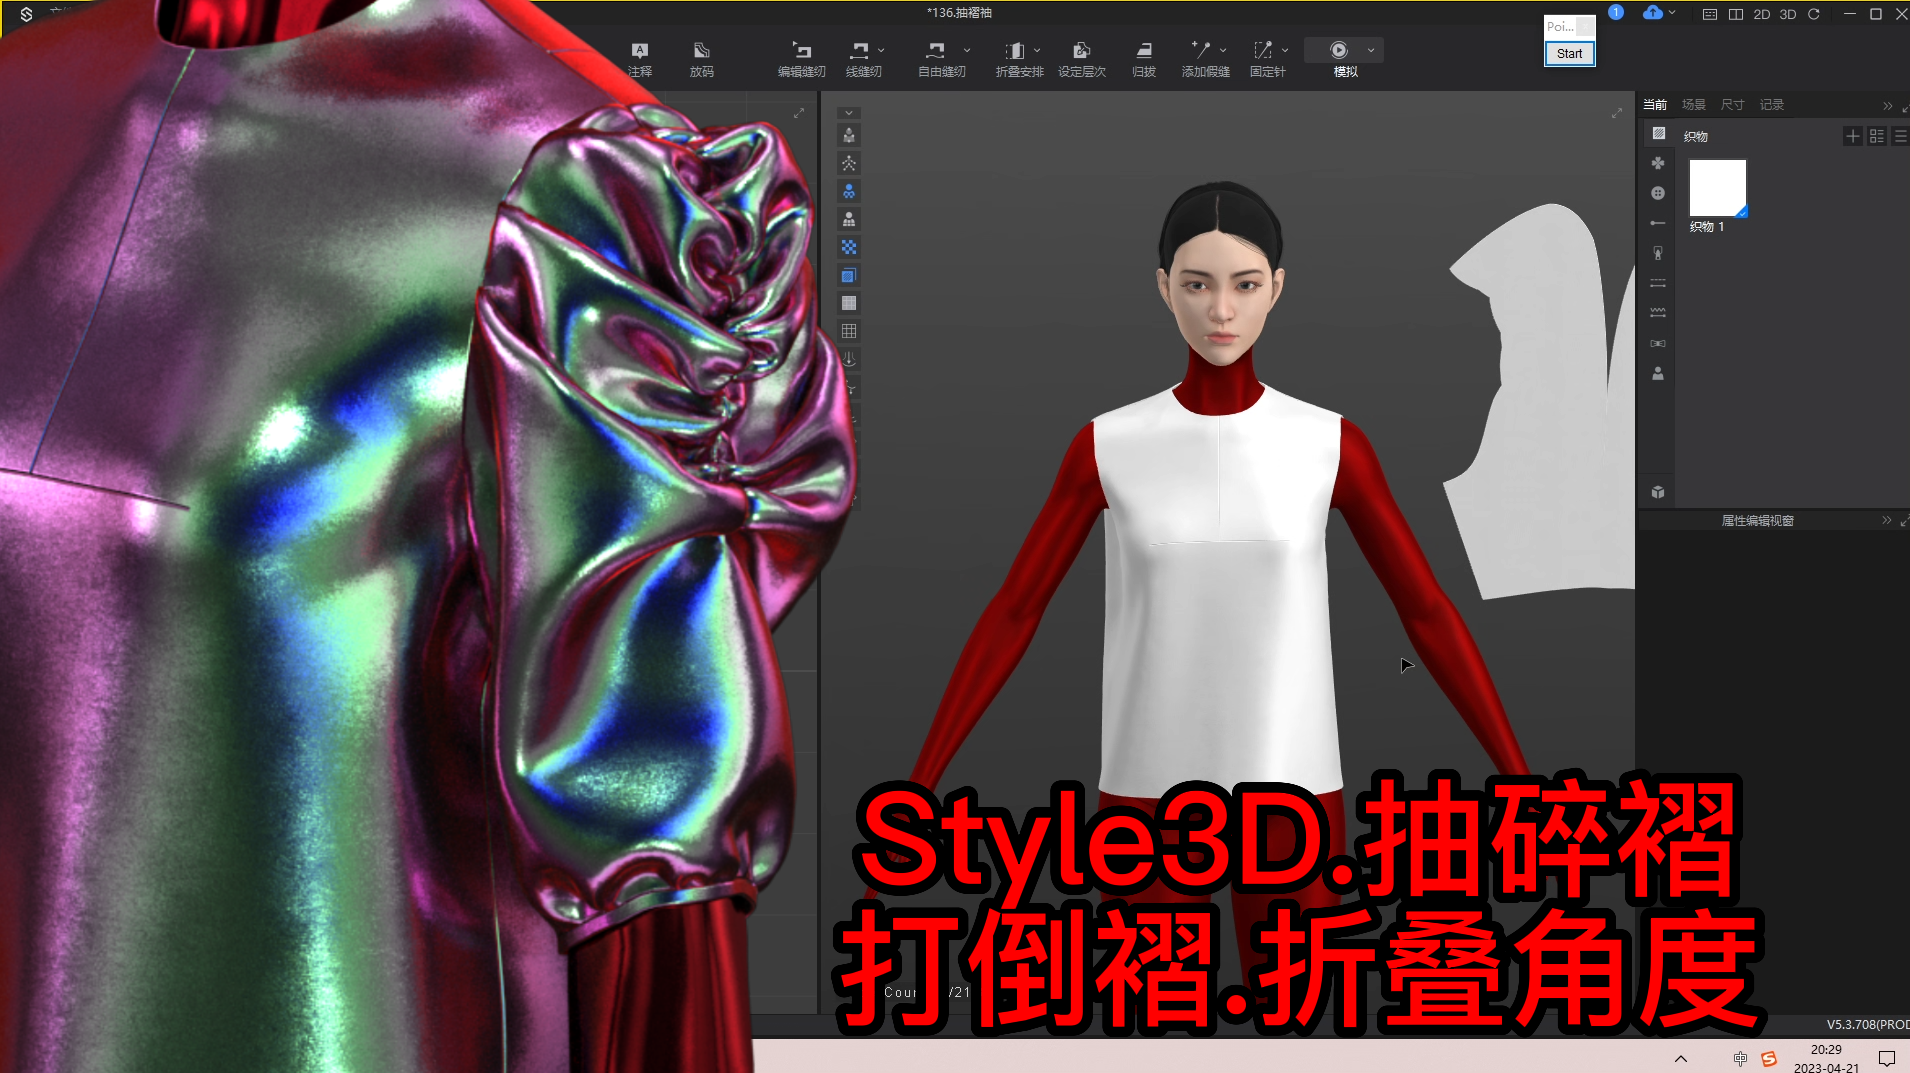The width and height of the screenshot is (1910, 1073).
Task: Switch fabric list to thumbnail-detail view
Action: tap(1877, 136)
